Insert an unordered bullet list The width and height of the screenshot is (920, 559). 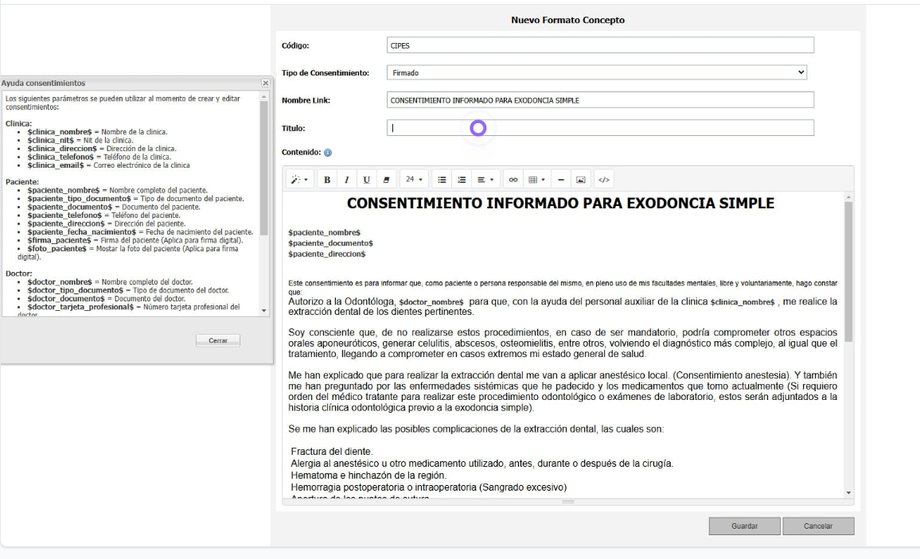pyautogui.click(x=442, y=179)
